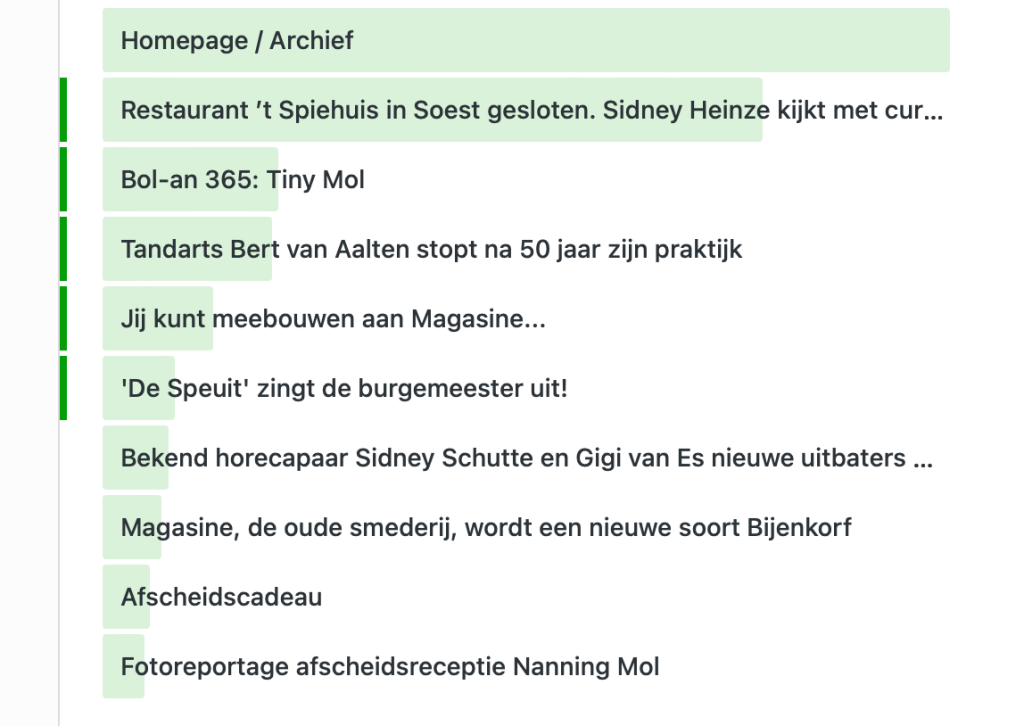Click green marker left of Jij kunt meebouwen
The width and height of the screenshot is (1024, 726).
pyautogui.click(x=63, y=319)
